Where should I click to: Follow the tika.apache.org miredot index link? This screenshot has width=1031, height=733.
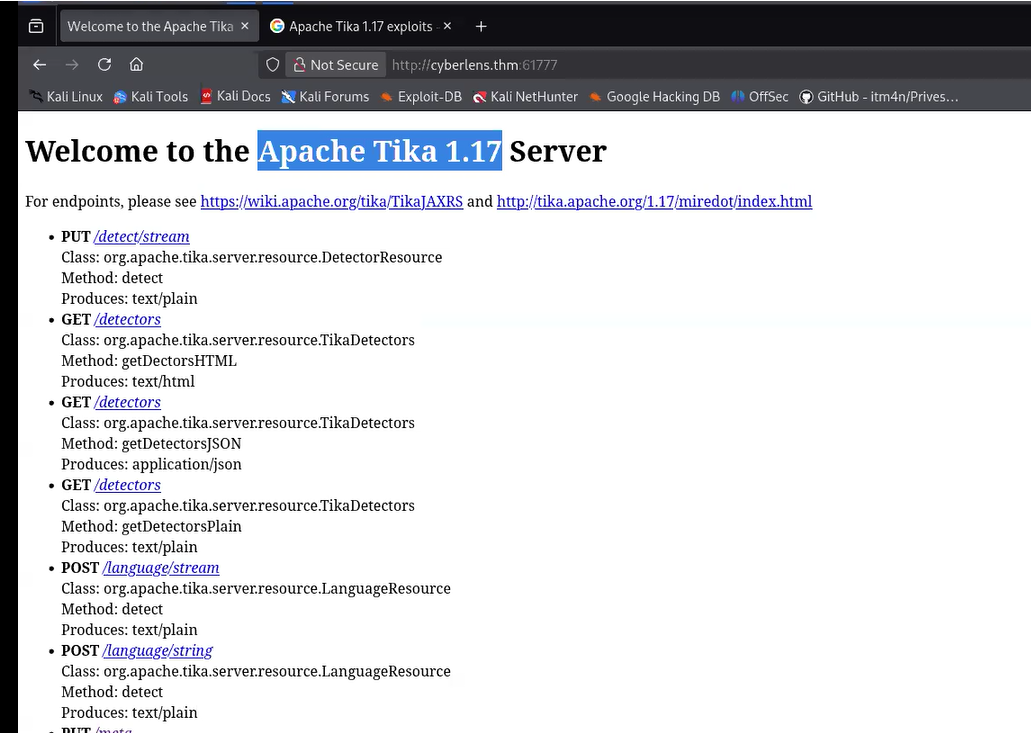coord(654,201)
